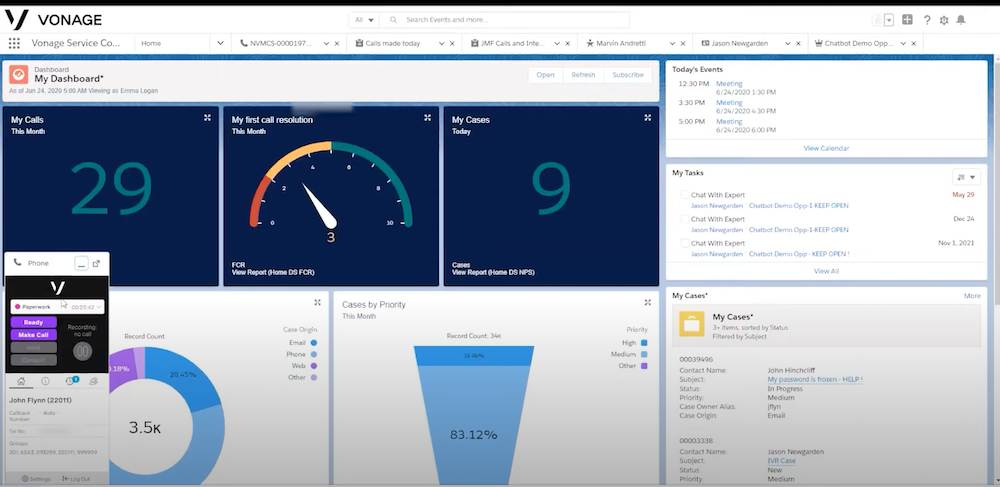Open the softphone Settings option
This screenshot has height=487, width=1000.
point(36,479)
